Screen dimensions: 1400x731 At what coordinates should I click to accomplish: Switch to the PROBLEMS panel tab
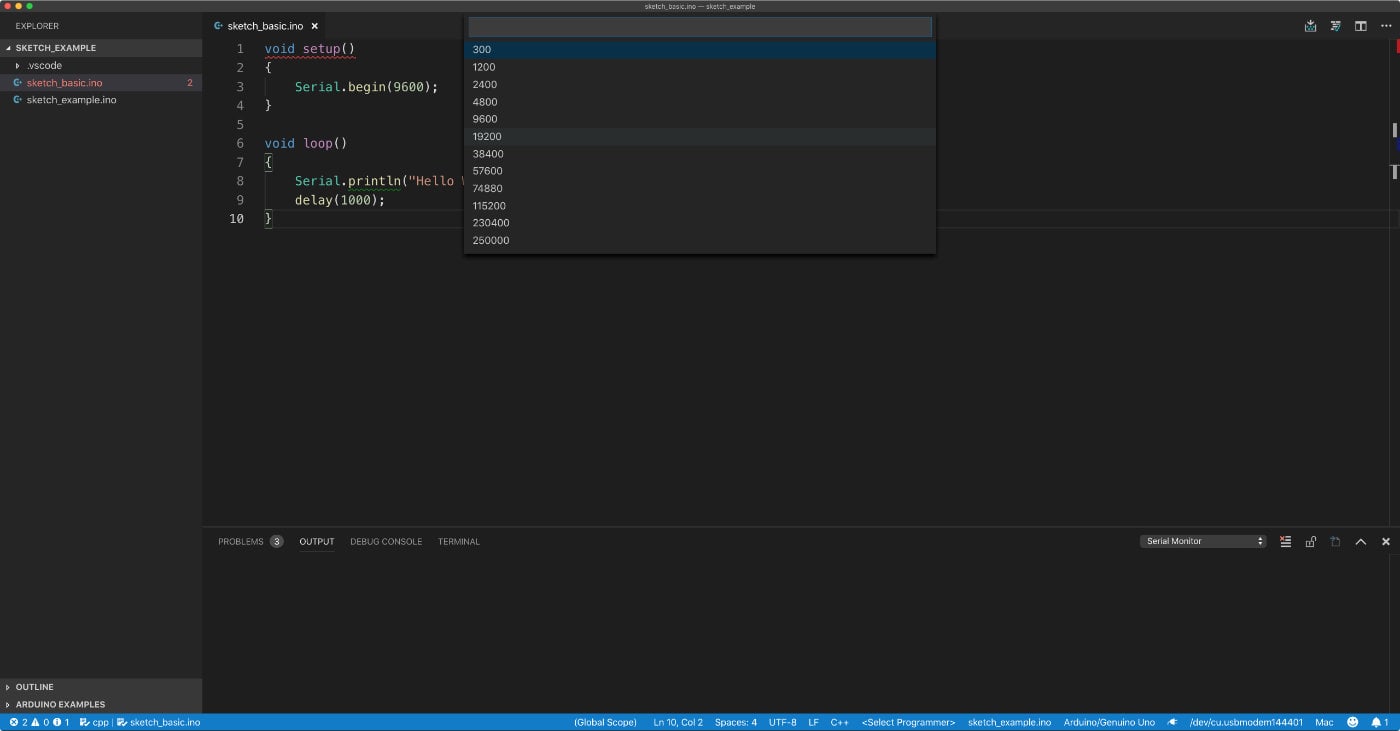click(x=241, y=541)
